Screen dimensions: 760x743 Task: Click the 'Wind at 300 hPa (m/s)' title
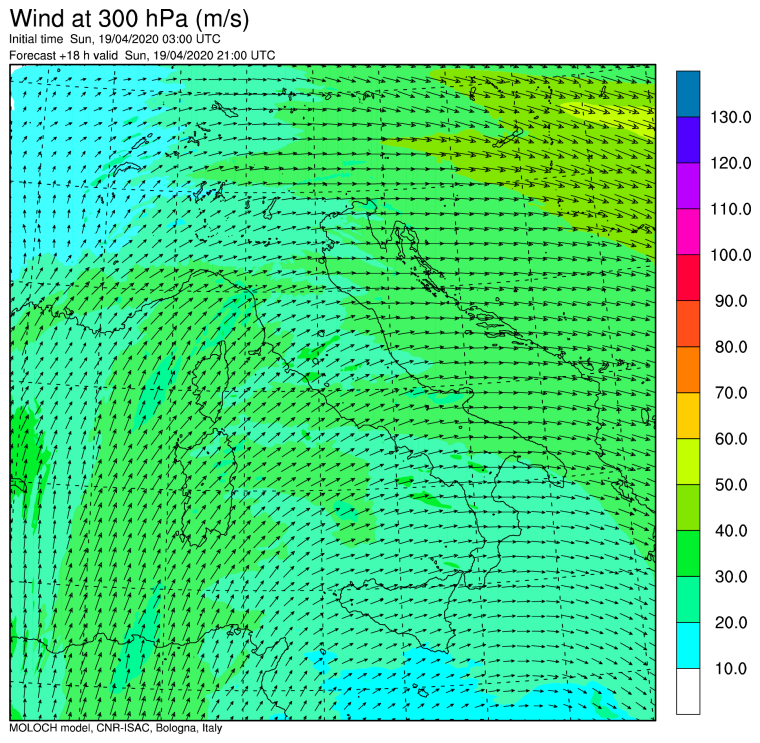click(x=129, y=18)
